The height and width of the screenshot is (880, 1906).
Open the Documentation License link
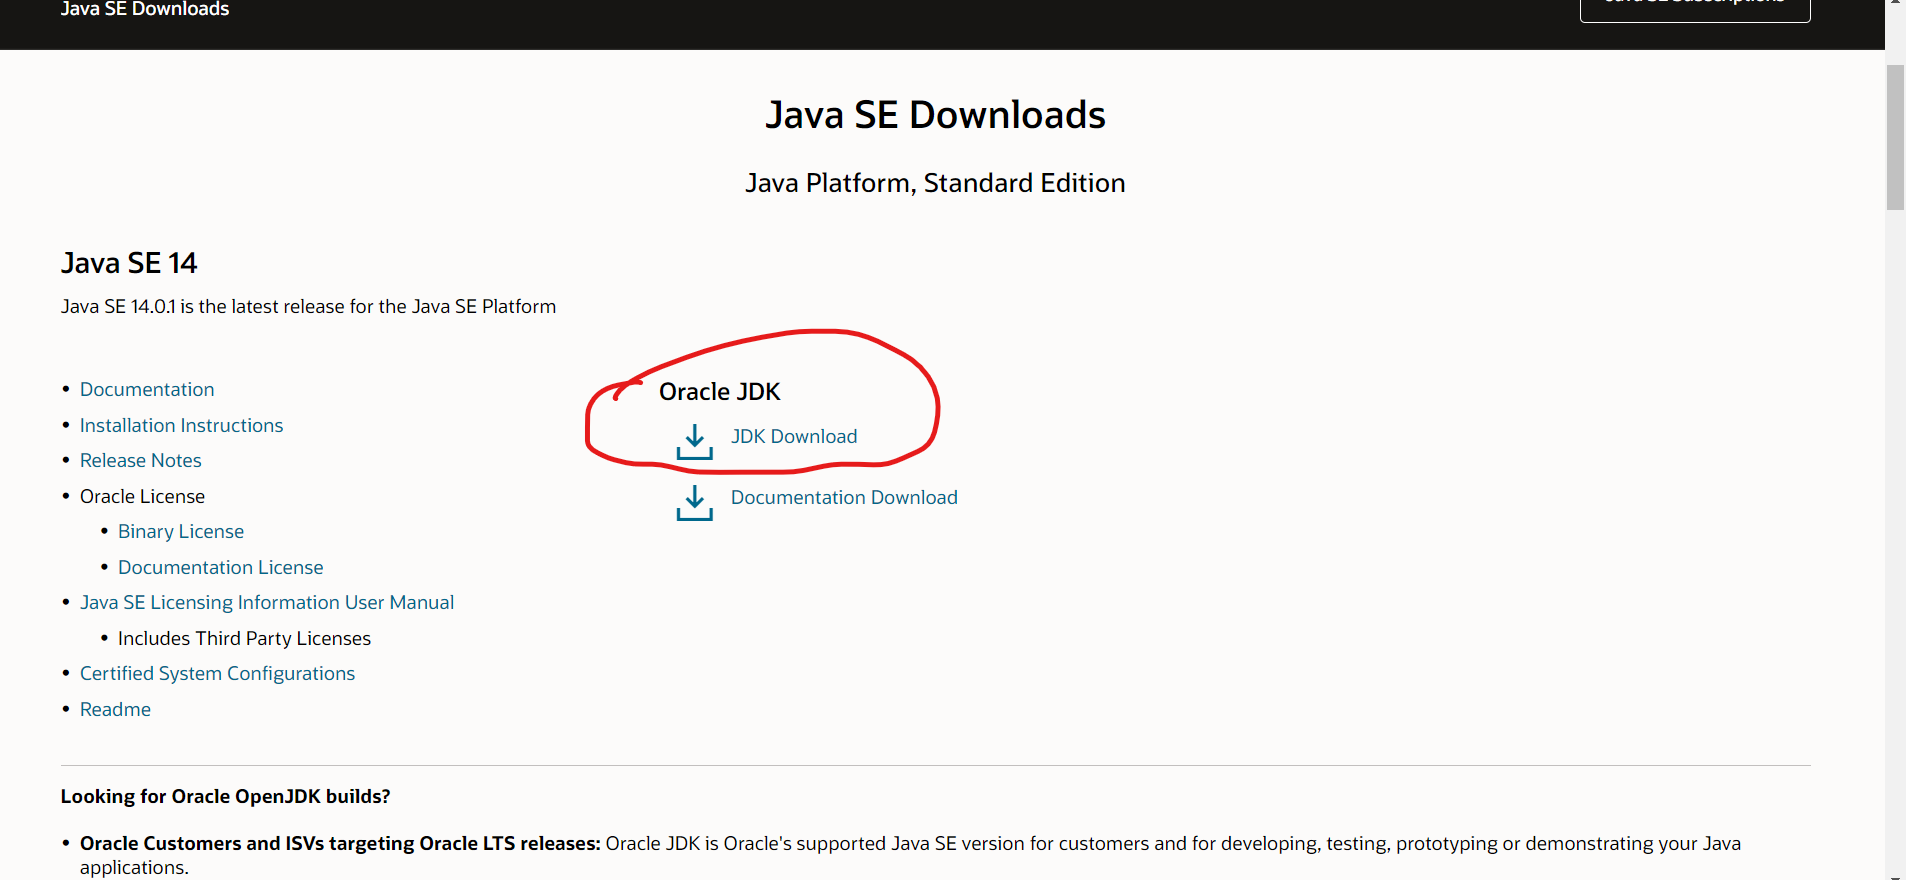tap(221, 568)
